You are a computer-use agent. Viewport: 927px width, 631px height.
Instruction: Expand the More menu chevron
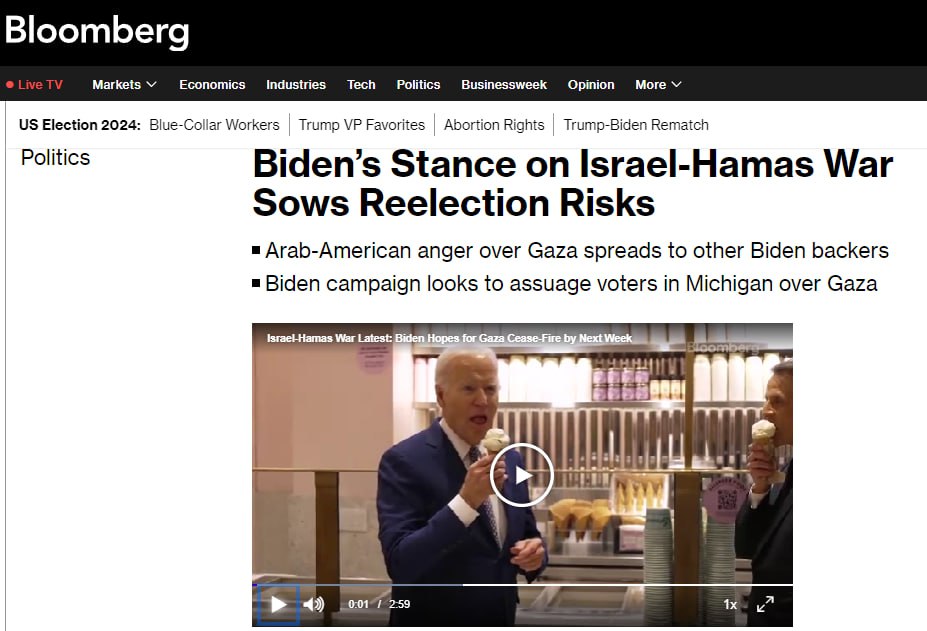click(x=676, y=85)
